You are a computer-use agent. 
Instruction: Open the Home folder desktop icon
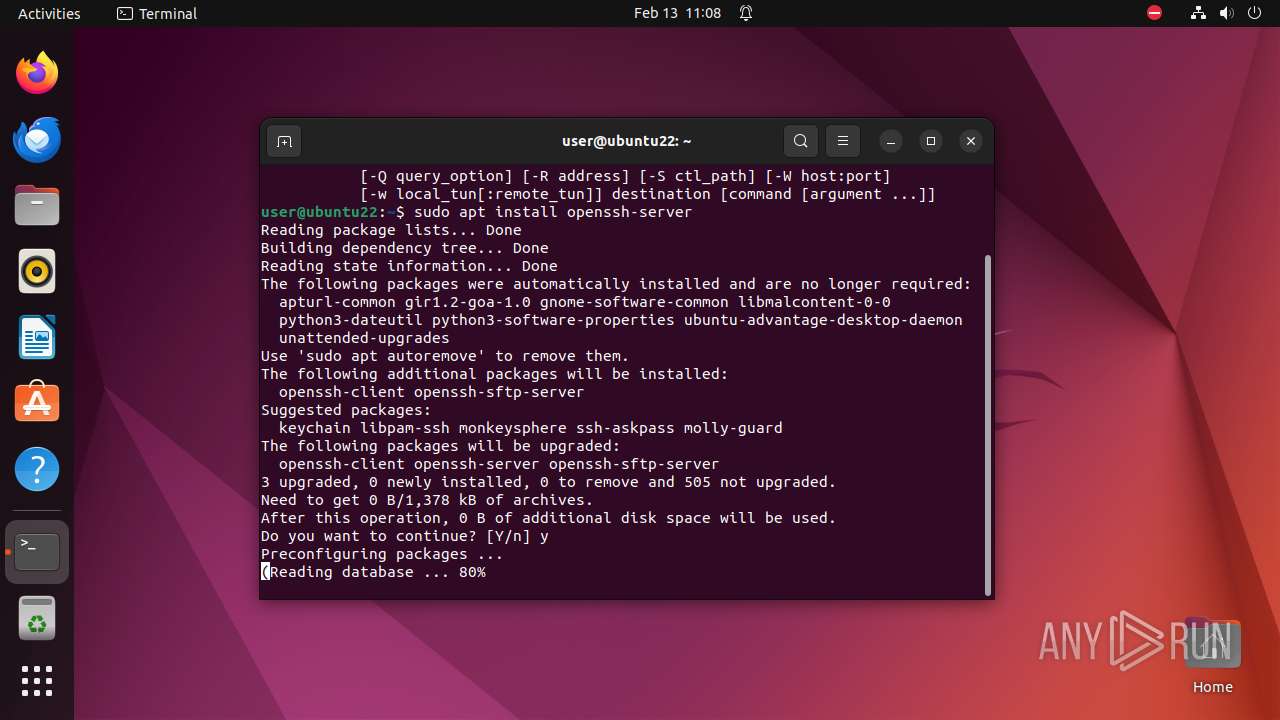click(1212, 656)
